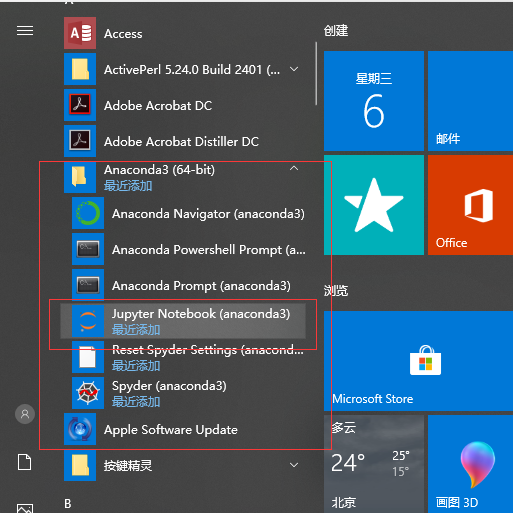Click the Reset Spyder Settings document icon
The image size is (513, 513).
88,357
